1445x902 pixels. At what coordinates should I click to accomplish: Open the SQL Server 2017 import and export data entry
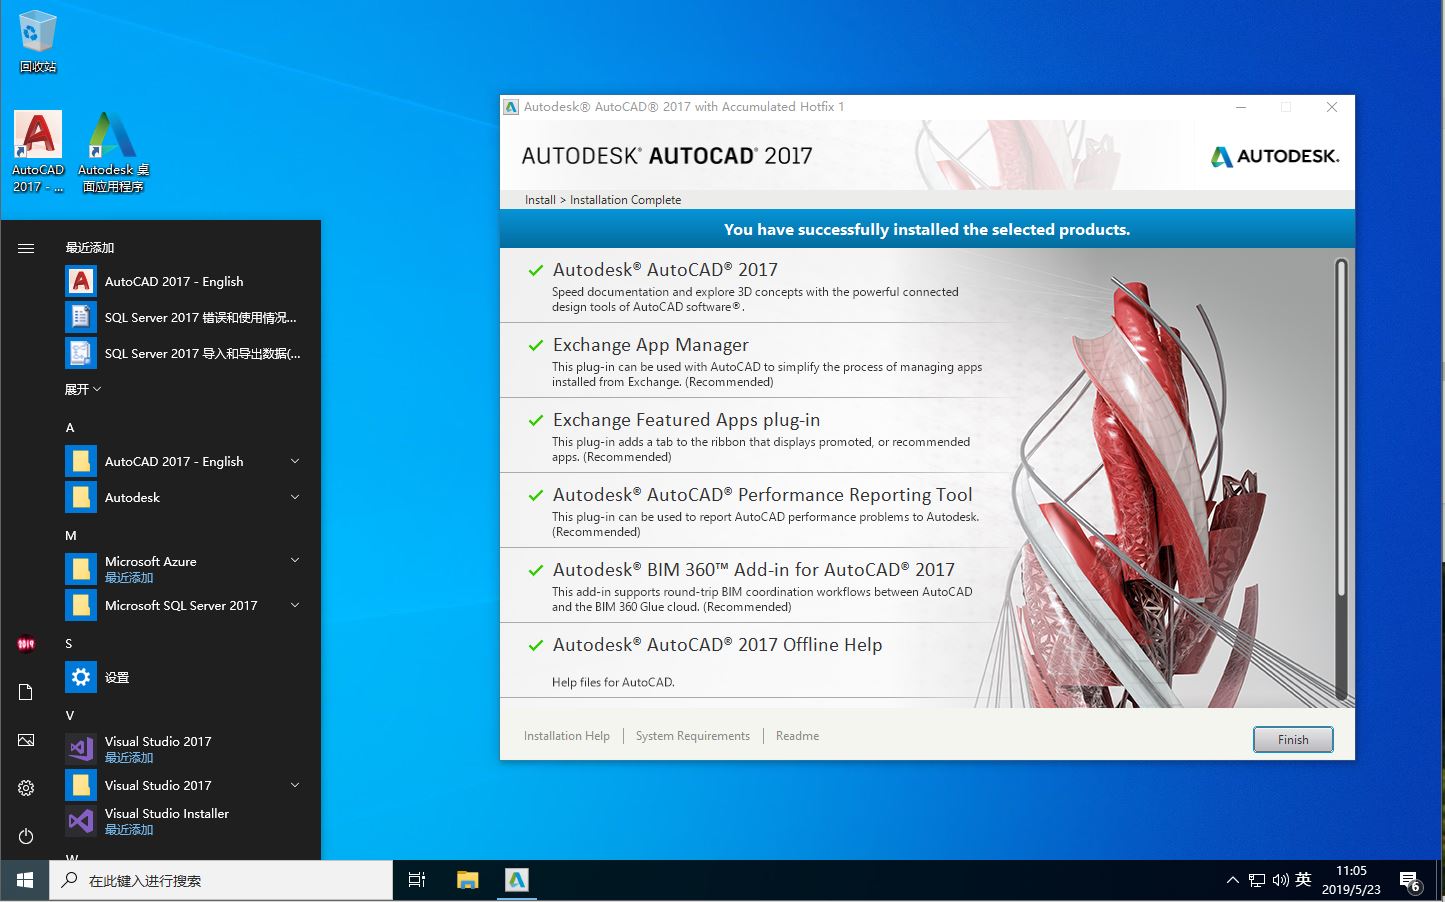185,354
